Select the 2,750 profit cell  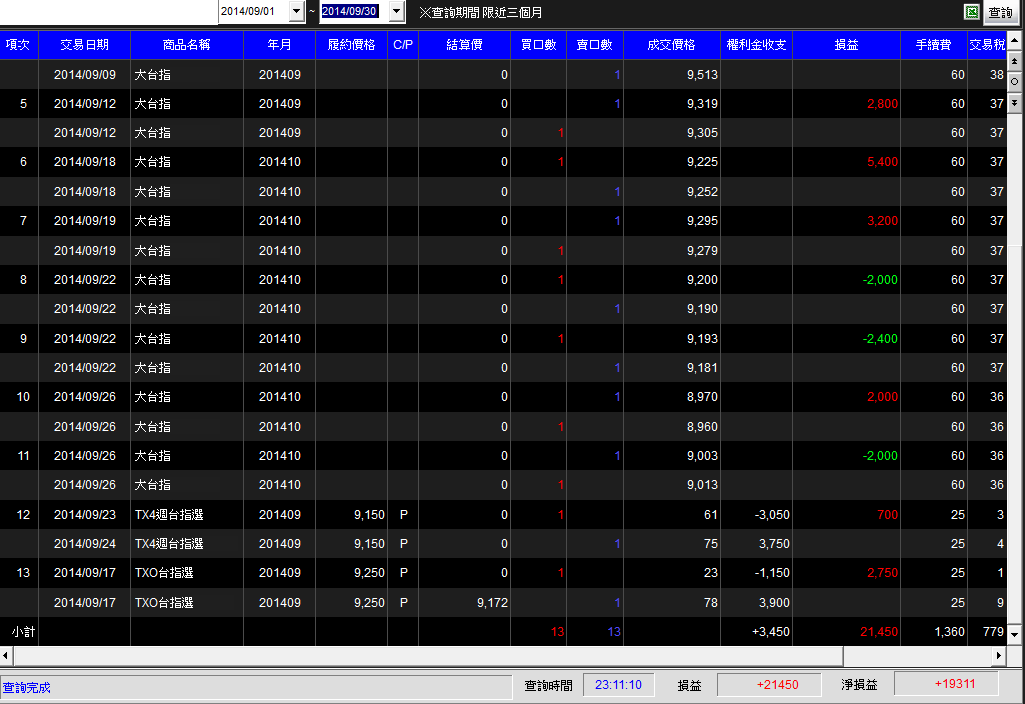[x=847, y=573]
